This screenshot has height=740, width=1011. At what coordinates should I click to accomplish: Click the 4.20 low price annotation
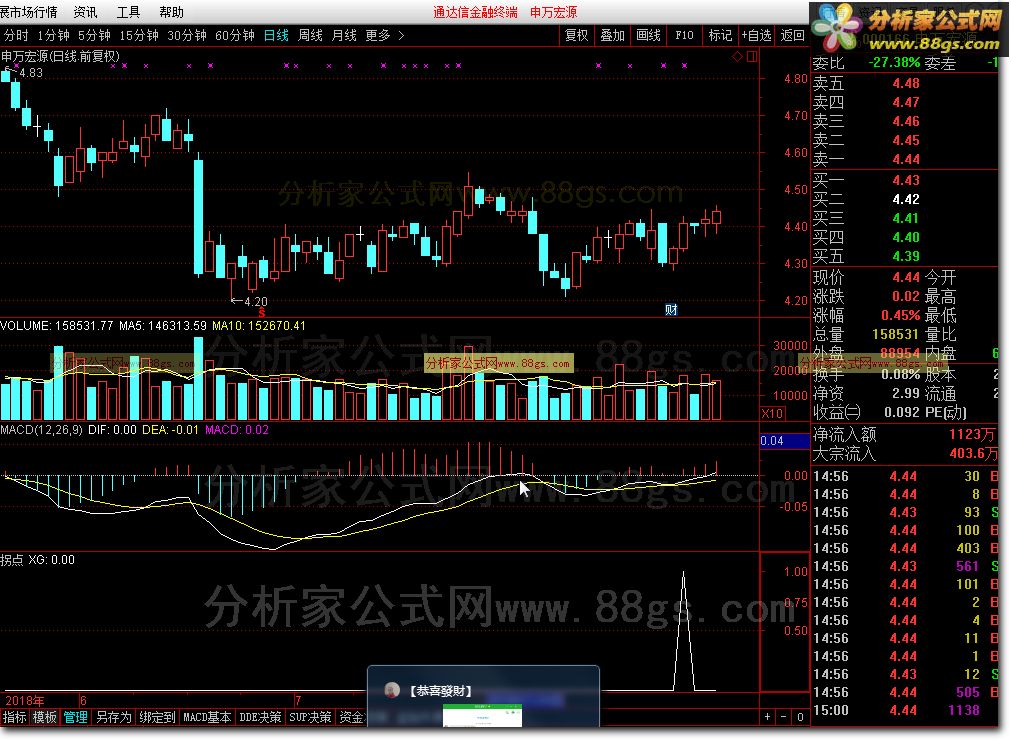point(250,301)
